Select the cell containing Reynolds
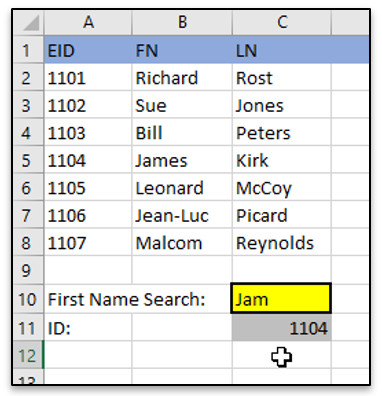The image size is (382, 396). pyautogui.click(x=282, y=242)
